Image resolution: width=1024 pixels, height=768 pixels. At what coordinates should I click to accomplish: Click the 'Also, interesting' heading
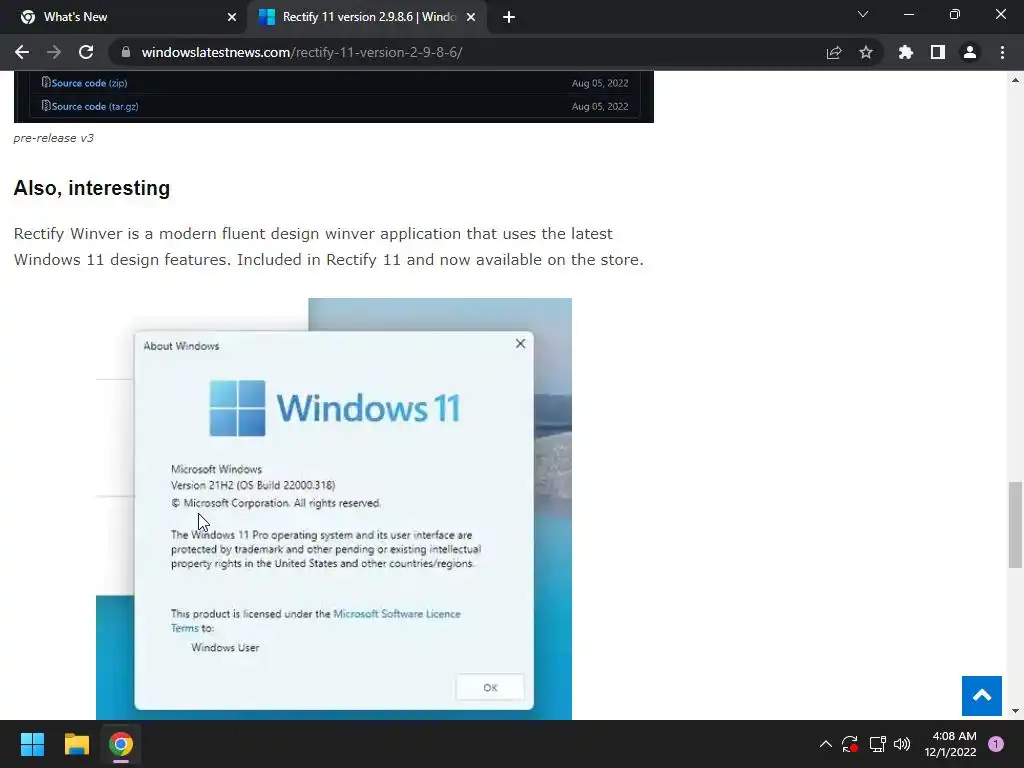[x=92, y=188]
